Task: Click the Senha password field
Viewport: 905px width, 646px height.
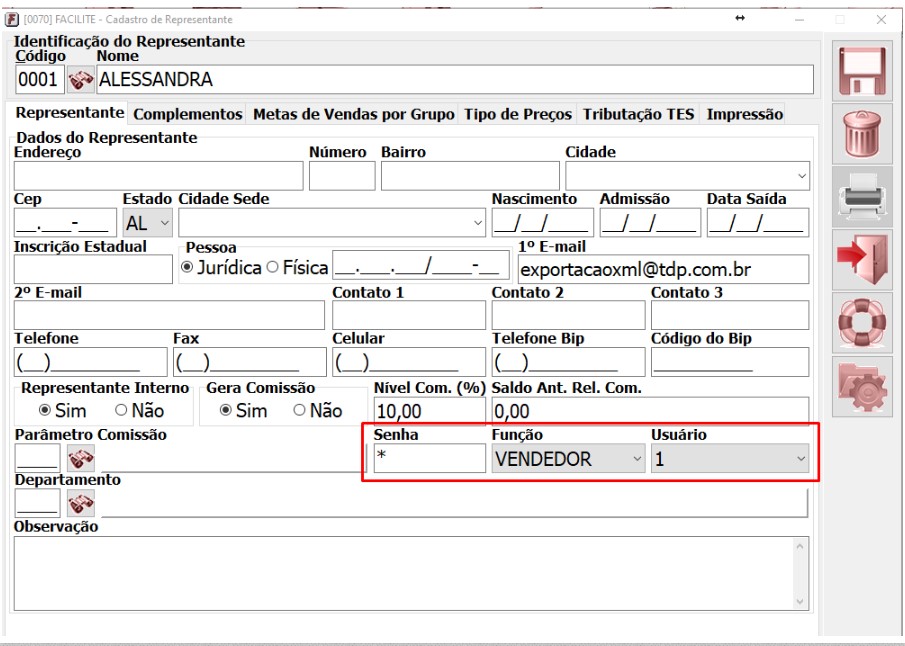Action: [428, 459]
